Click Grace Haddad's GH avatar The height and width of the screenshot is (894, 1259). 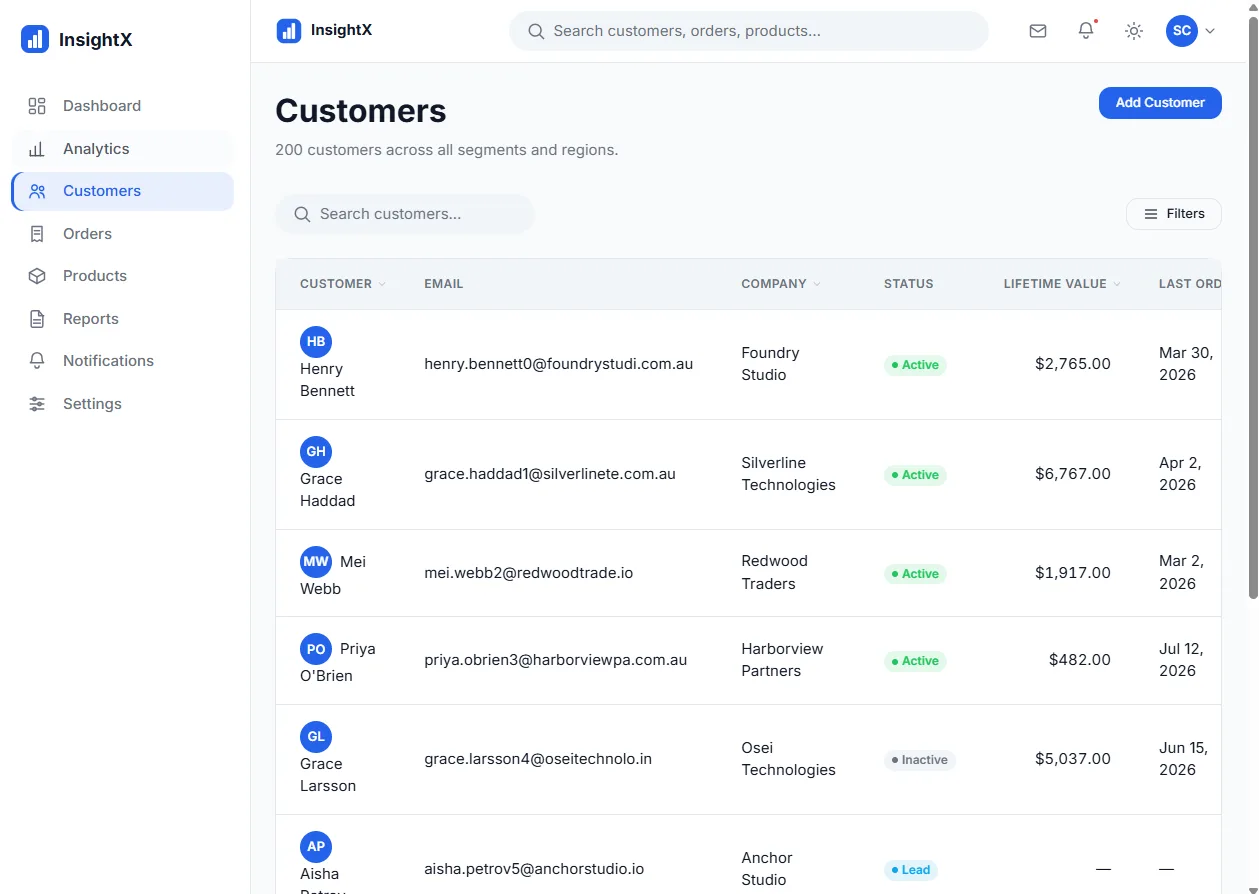click(316, 452)
